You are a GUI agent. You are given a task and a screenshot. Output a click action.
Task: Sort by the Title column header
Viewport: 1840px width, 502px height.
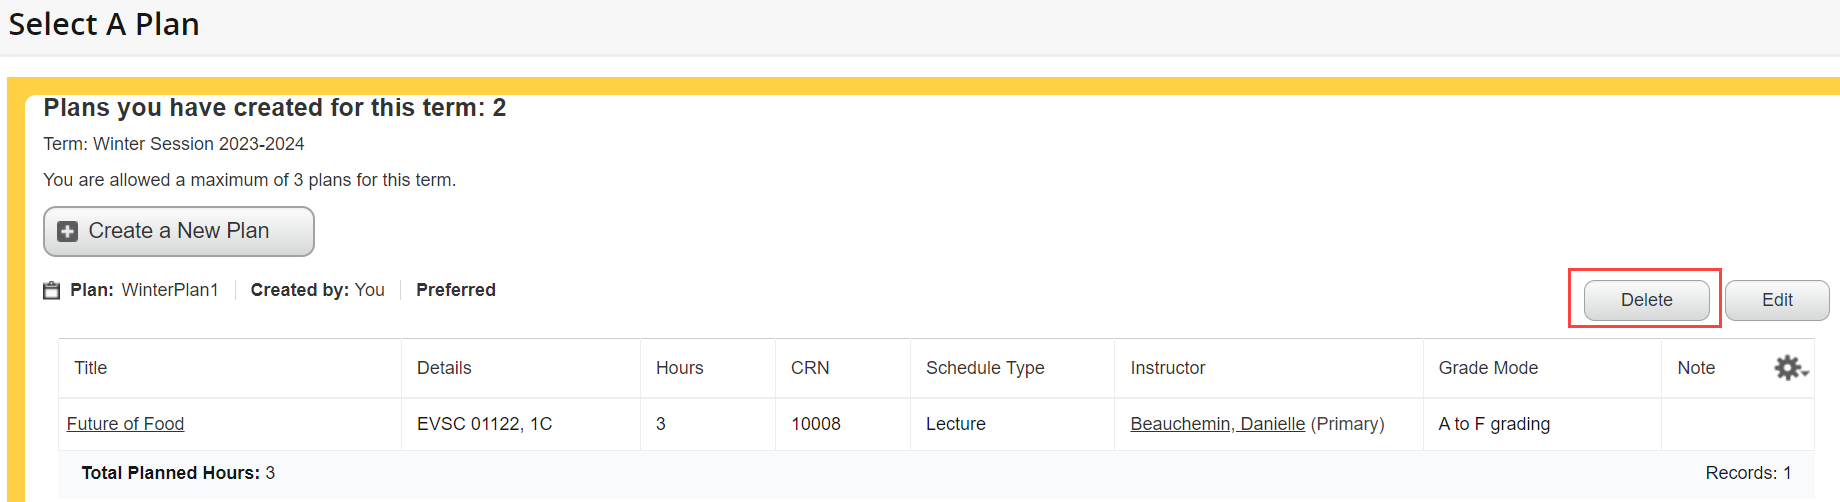click(91, 368)
